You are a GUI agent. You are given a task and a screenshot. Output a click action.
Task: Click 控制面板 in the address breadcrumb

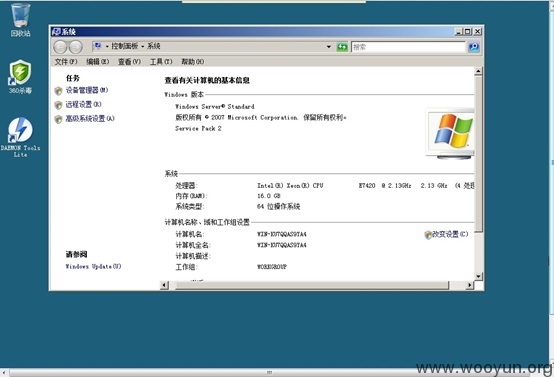125,46
